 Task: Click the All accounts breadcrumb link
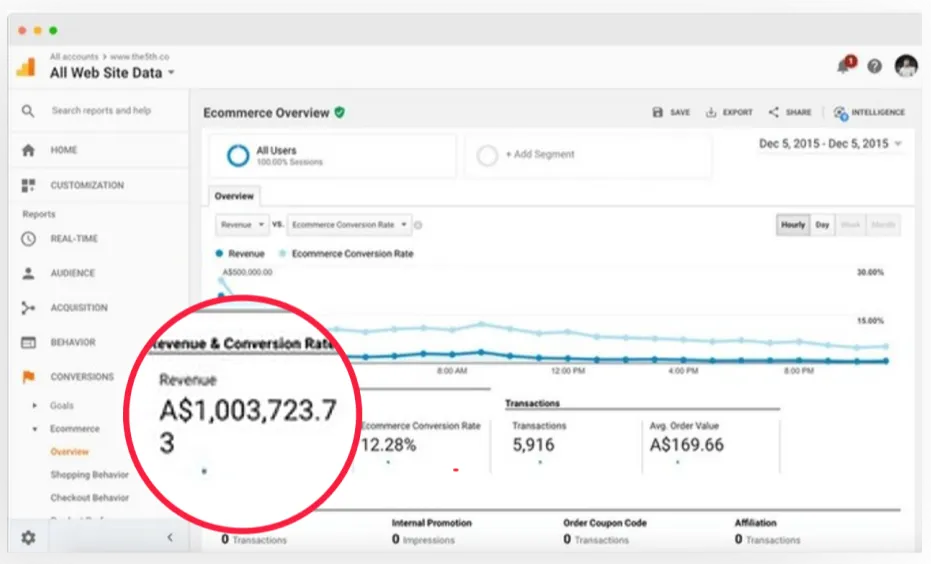(74, 56)
